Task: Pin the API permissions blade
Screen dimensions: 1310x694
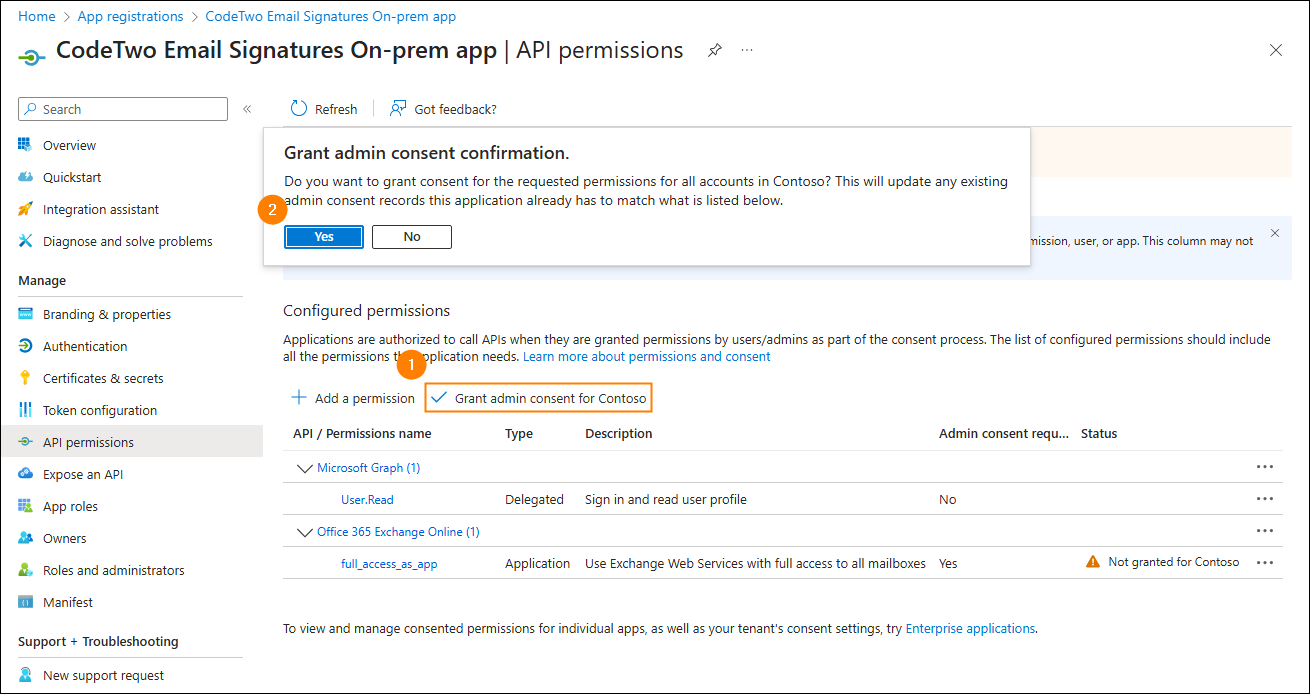Action: [714, 50]
